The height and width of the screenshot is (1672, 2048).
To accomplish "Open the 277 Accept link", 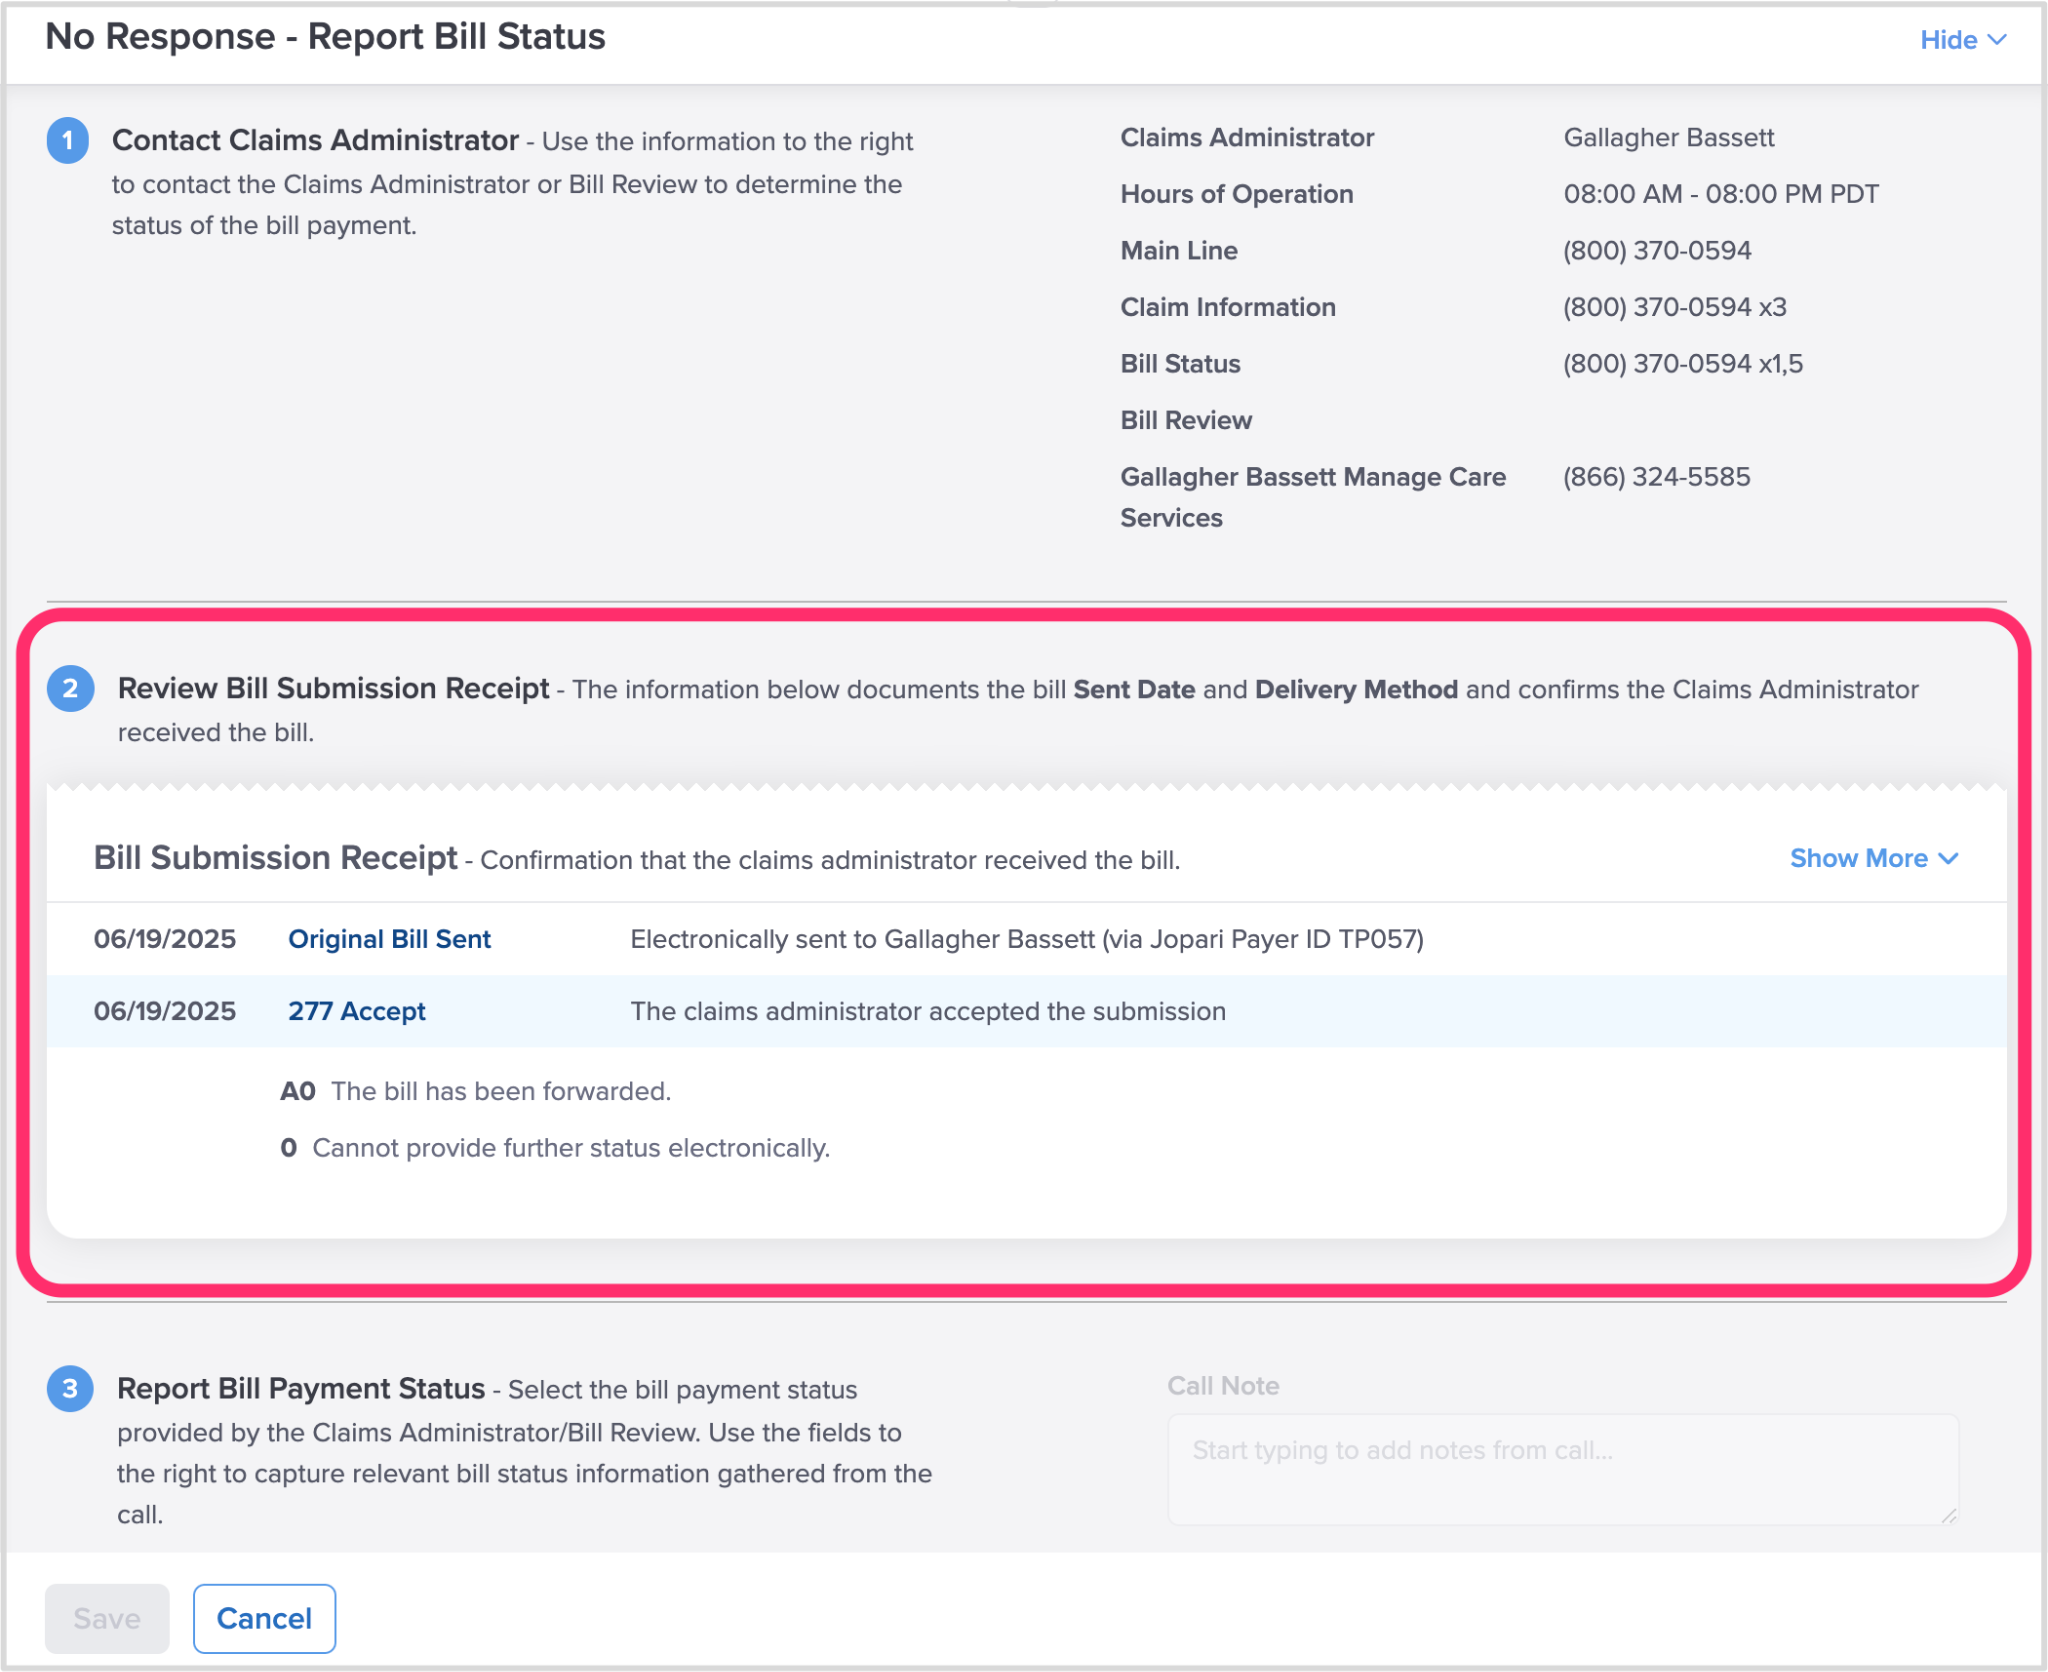I will pyautogui.click(x=356, y=1011).
